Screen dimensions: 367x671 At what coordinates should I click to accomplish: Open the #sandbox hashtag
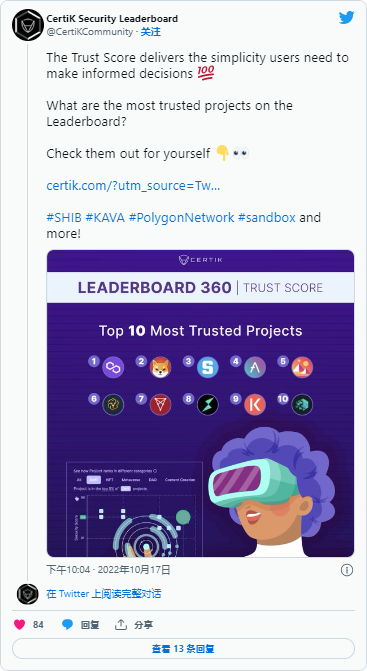(x=266, y=217)
